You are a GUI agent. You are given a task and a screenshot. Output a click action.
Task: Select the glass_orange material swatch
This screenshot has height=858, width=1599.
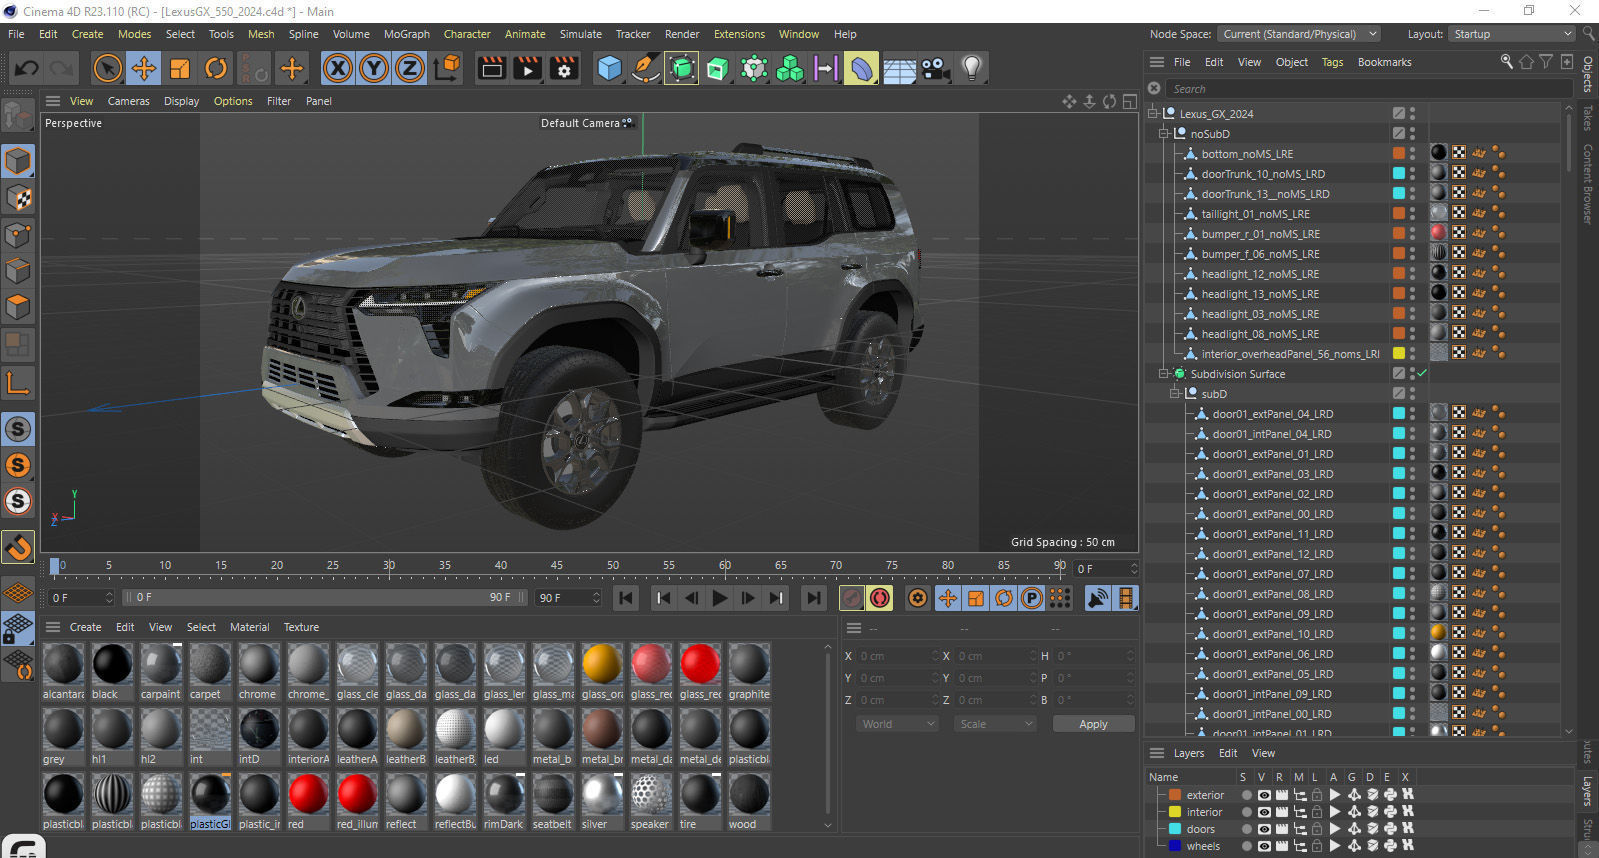click(x=602, y=672)
